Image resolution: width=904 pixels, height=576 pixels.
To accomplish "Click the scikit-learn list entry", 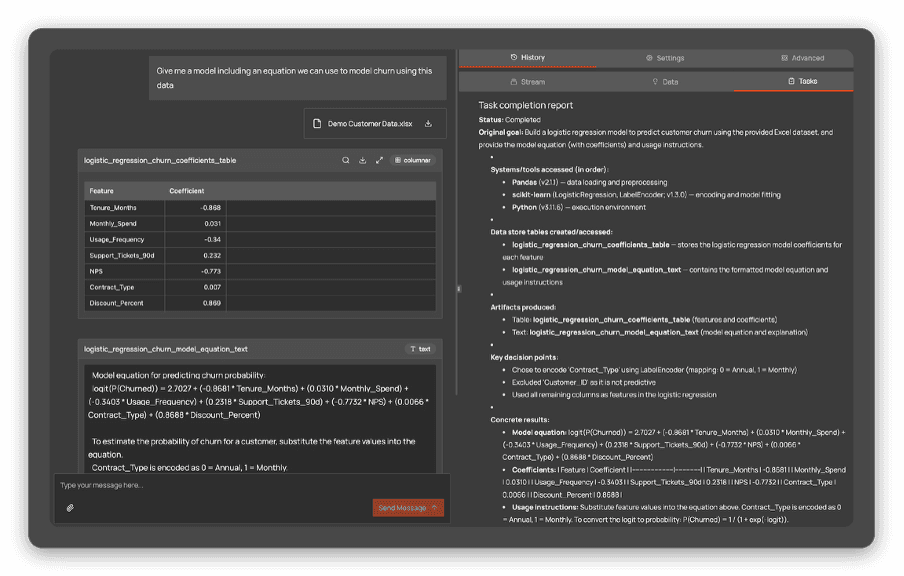I will click(x=646, y=195).
